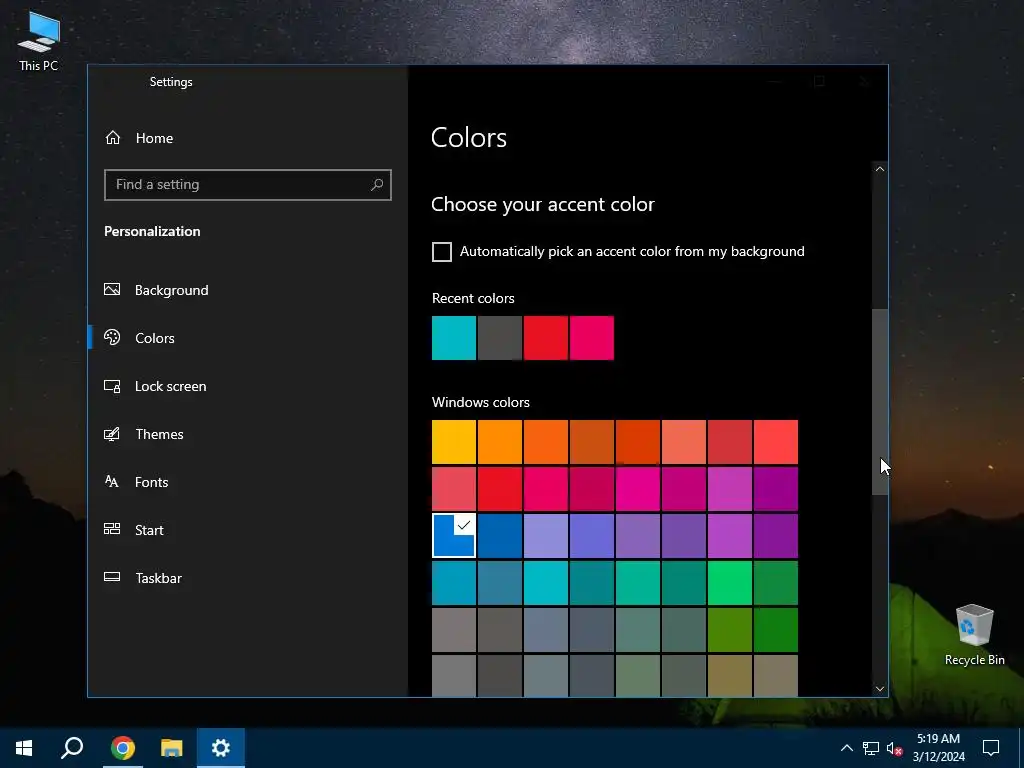Open the Windows Start menu button
The height and width of the screenshot is (768, 1024).
[x=24, y=748]
